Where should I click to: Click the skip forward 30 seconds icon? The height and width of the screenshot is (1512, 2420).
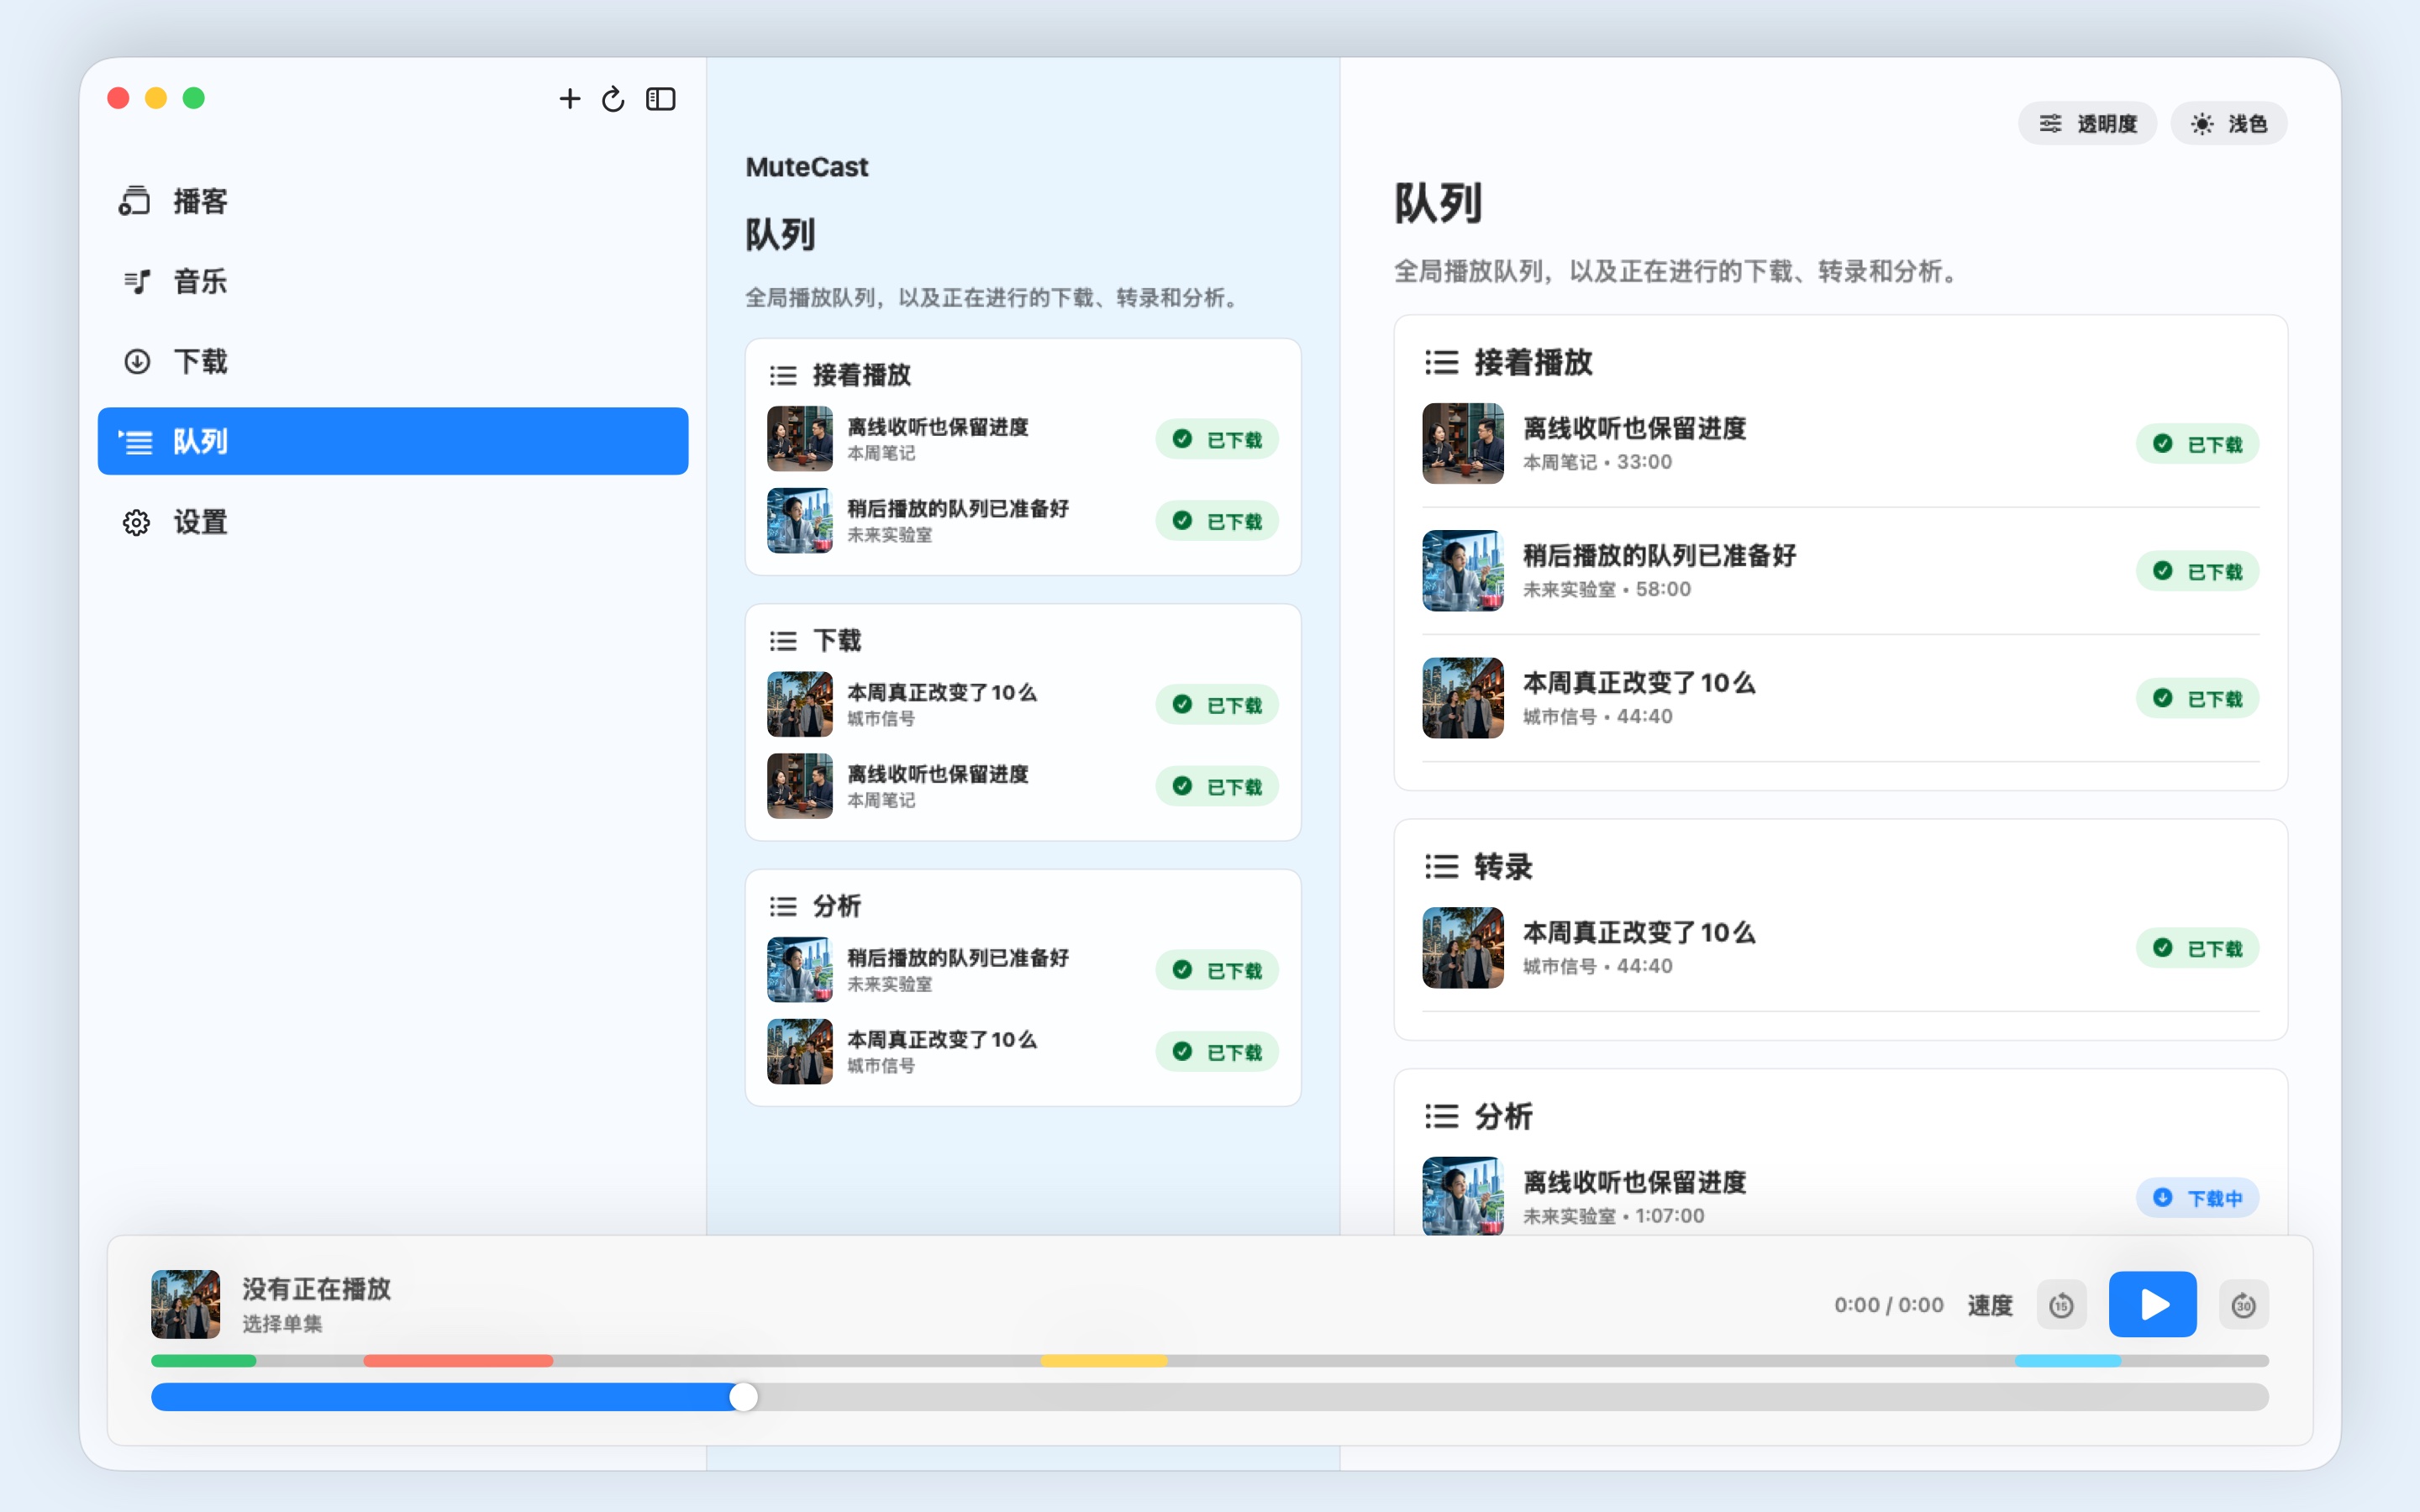click(x=2243, y=1305)
